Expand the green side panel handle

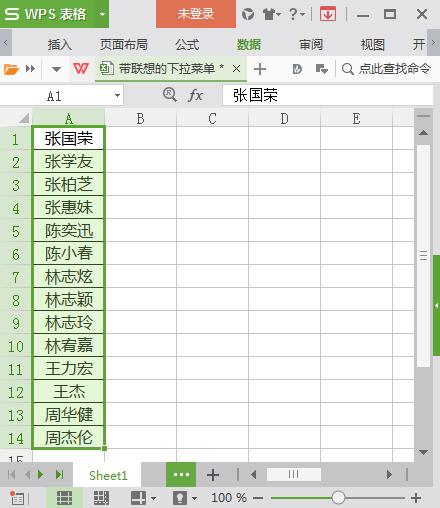click(436, 305)
